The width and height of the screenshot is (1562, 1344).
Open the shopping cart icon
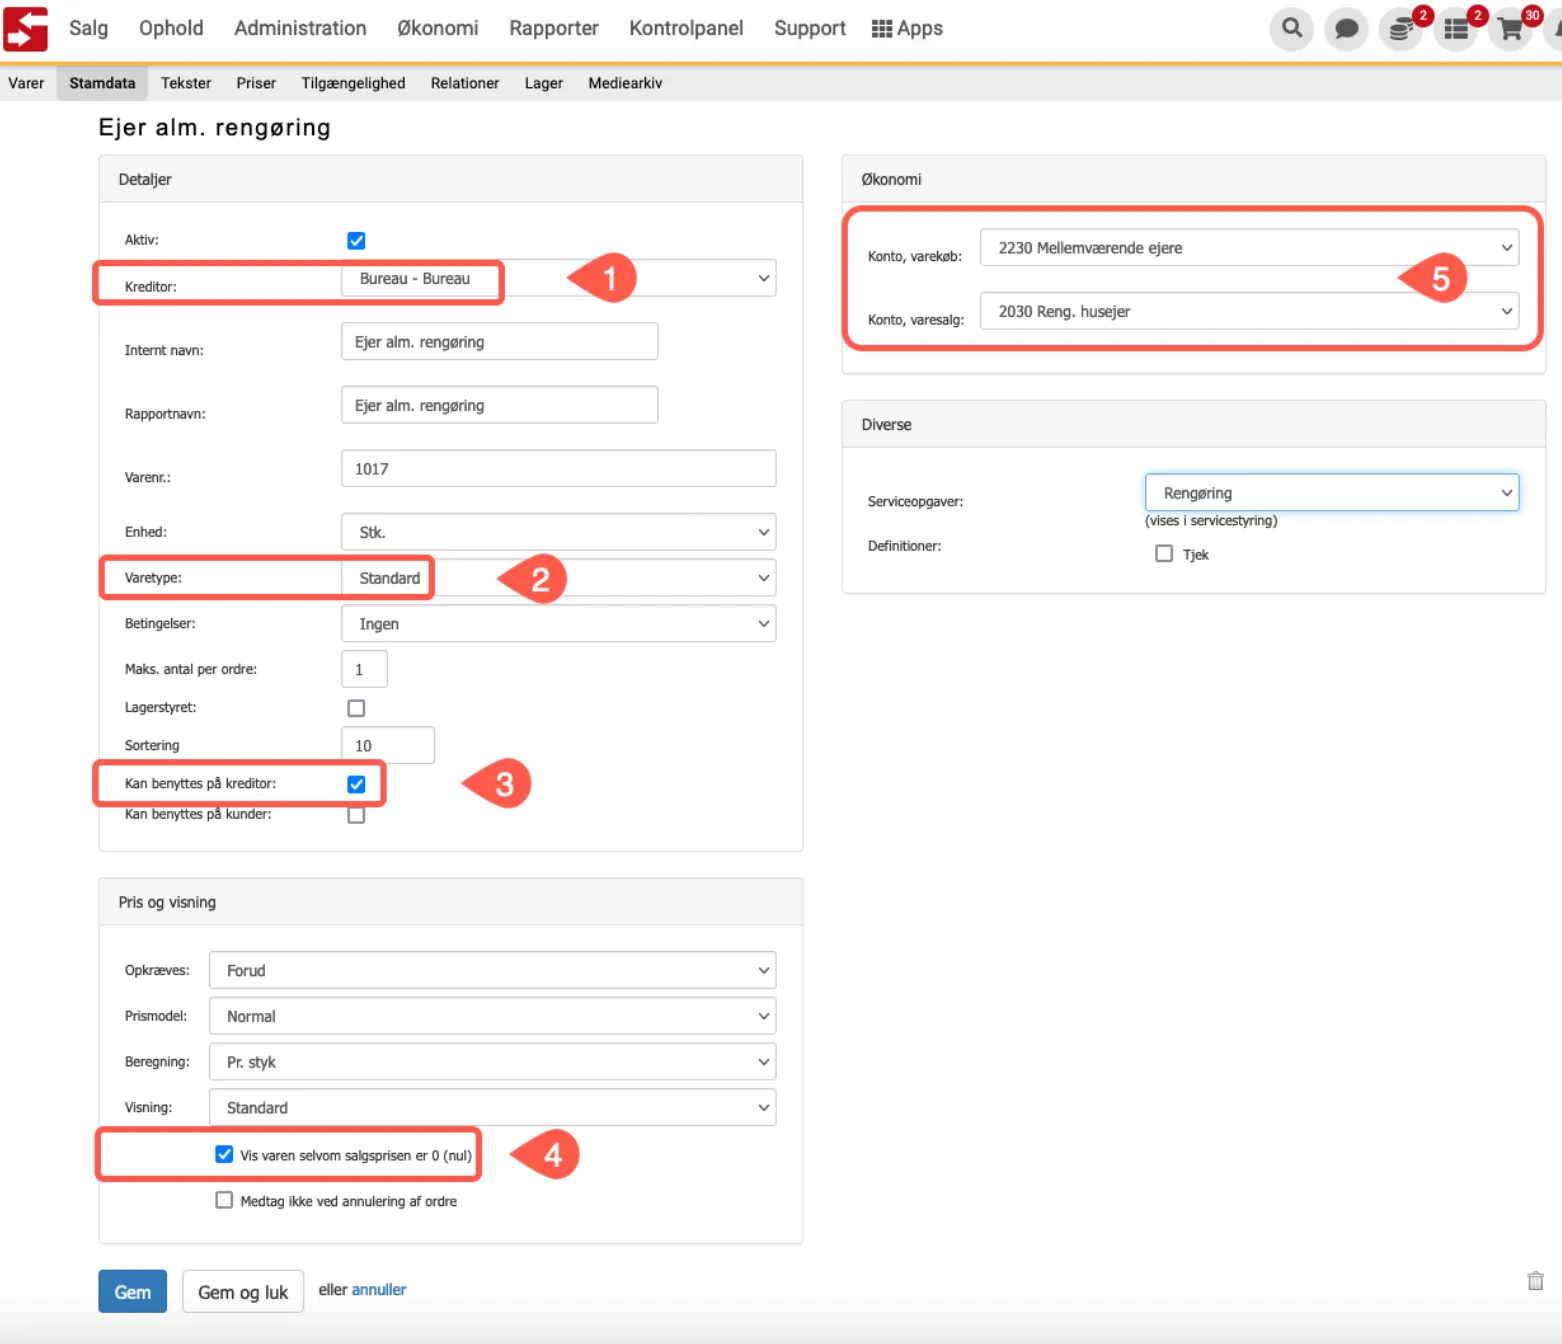[1510, 30]
